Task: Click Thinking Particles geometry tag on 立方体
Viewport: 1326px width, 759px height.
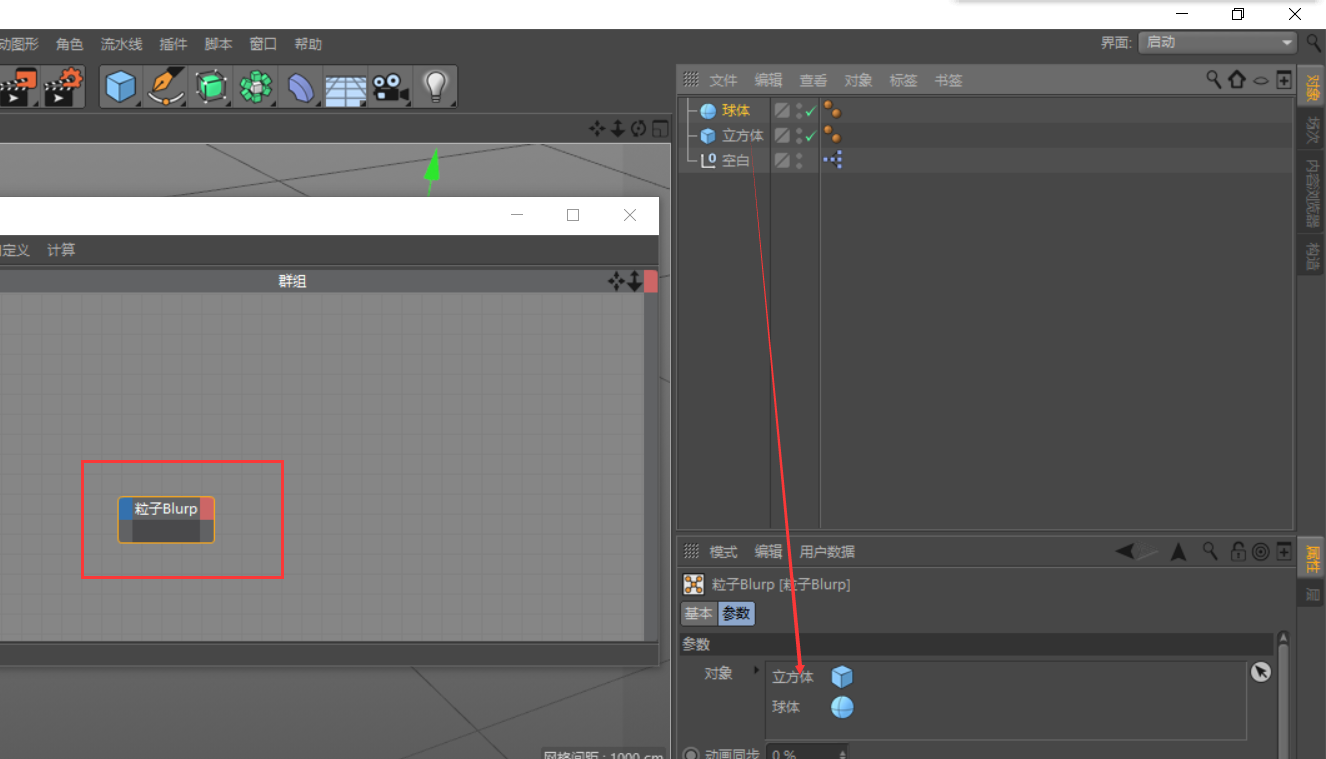Action: point(832,135)
